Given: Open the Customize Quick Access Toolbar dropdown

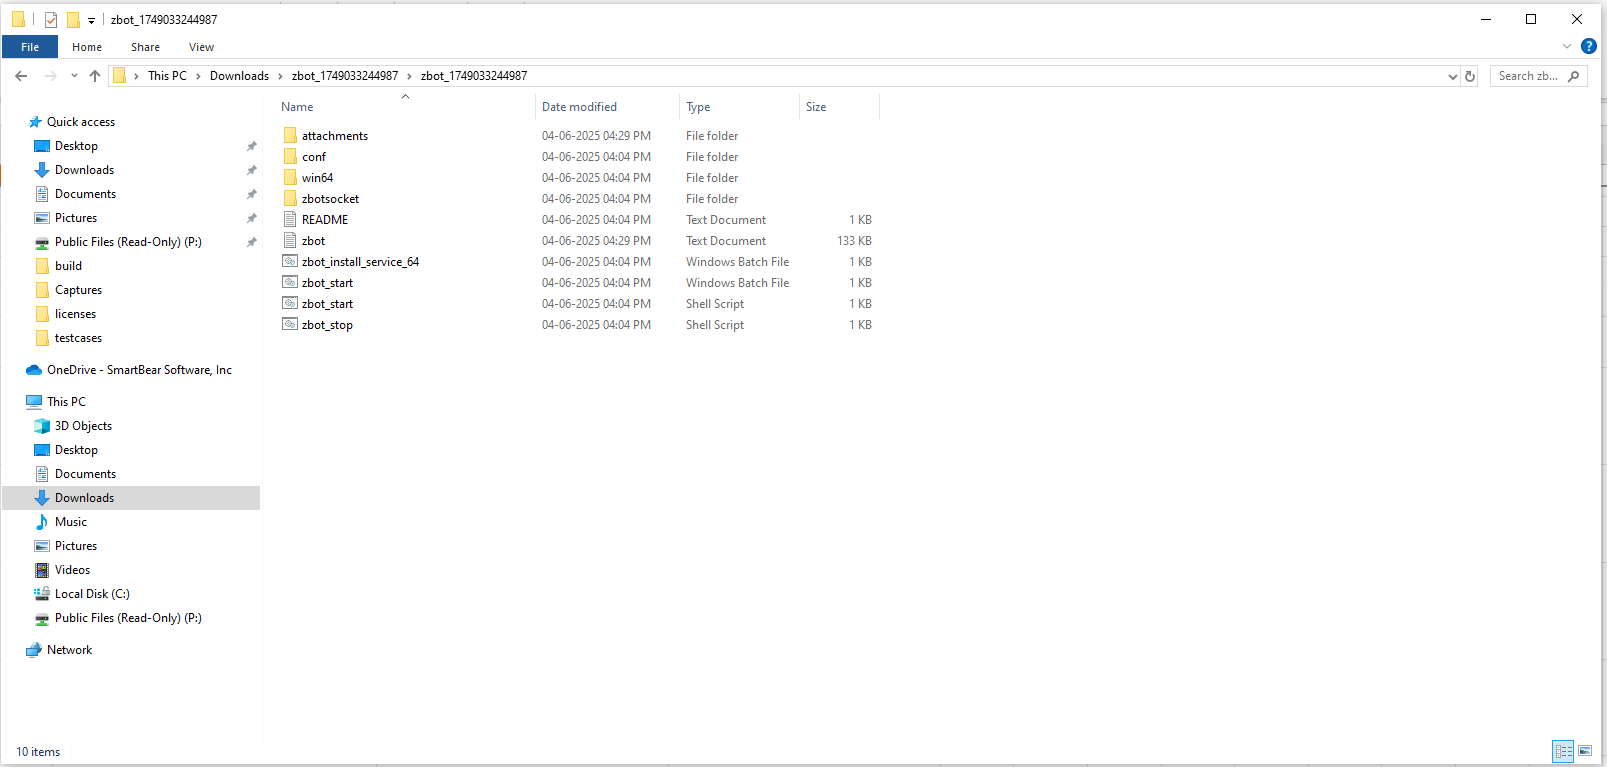Looking at the screenshot, I should tap(91, 20).
